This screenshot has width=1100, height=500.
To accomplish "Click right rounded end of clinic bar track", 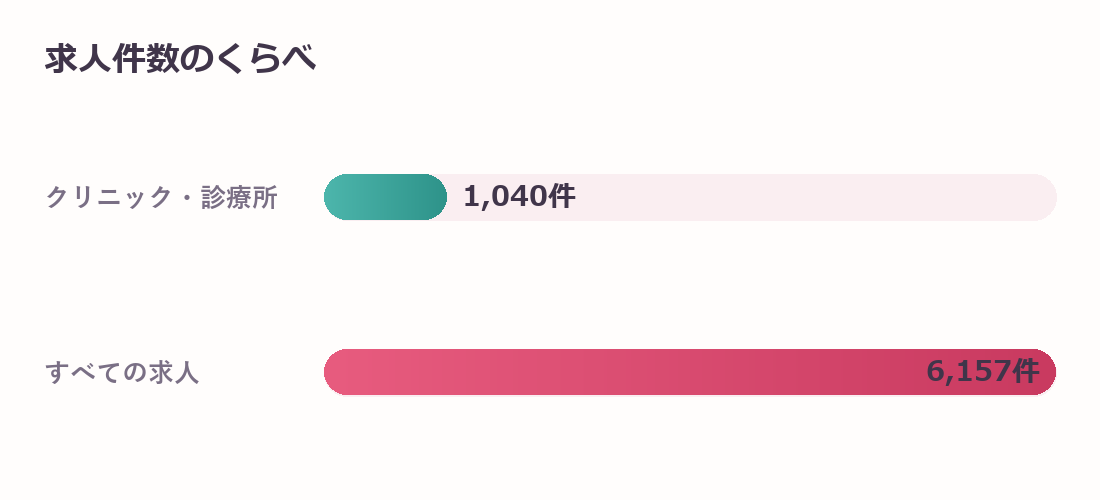I will 1045,197.
